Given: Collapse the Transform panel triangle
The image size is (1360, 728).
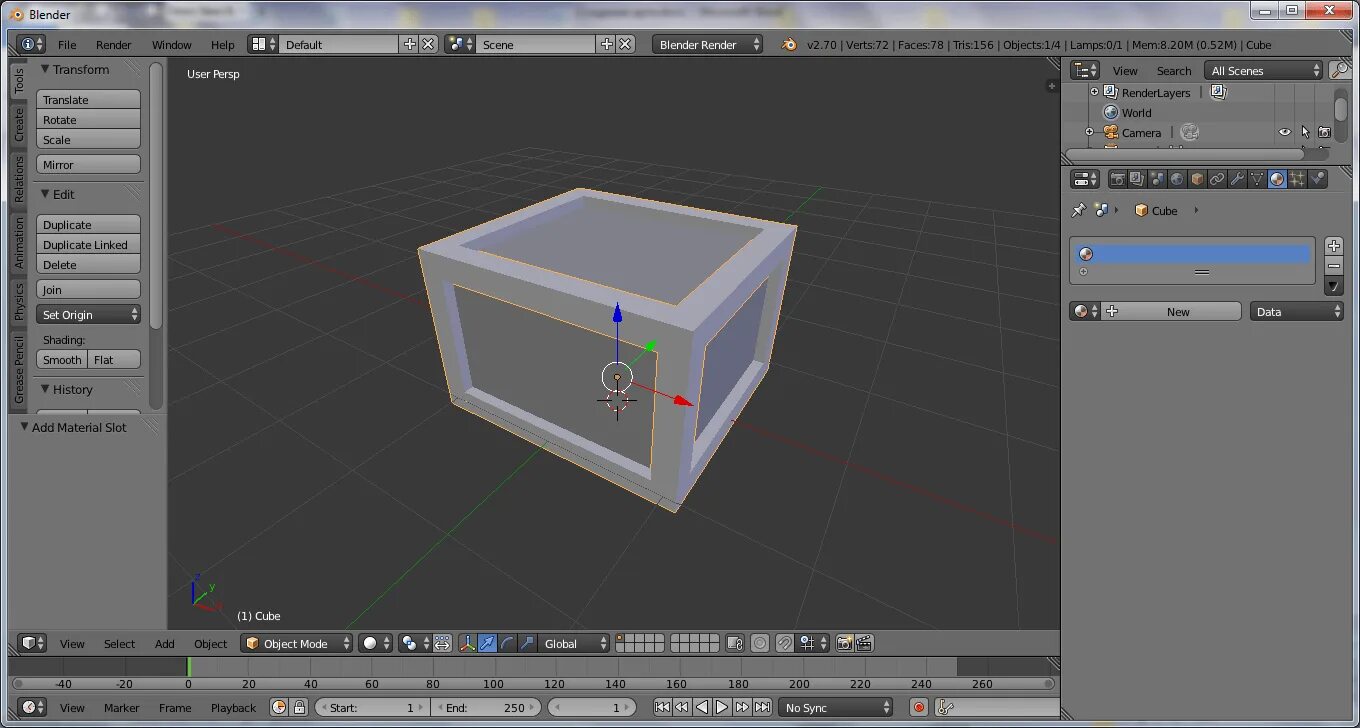Looking at the screenshot, I should tap(44, 69).
